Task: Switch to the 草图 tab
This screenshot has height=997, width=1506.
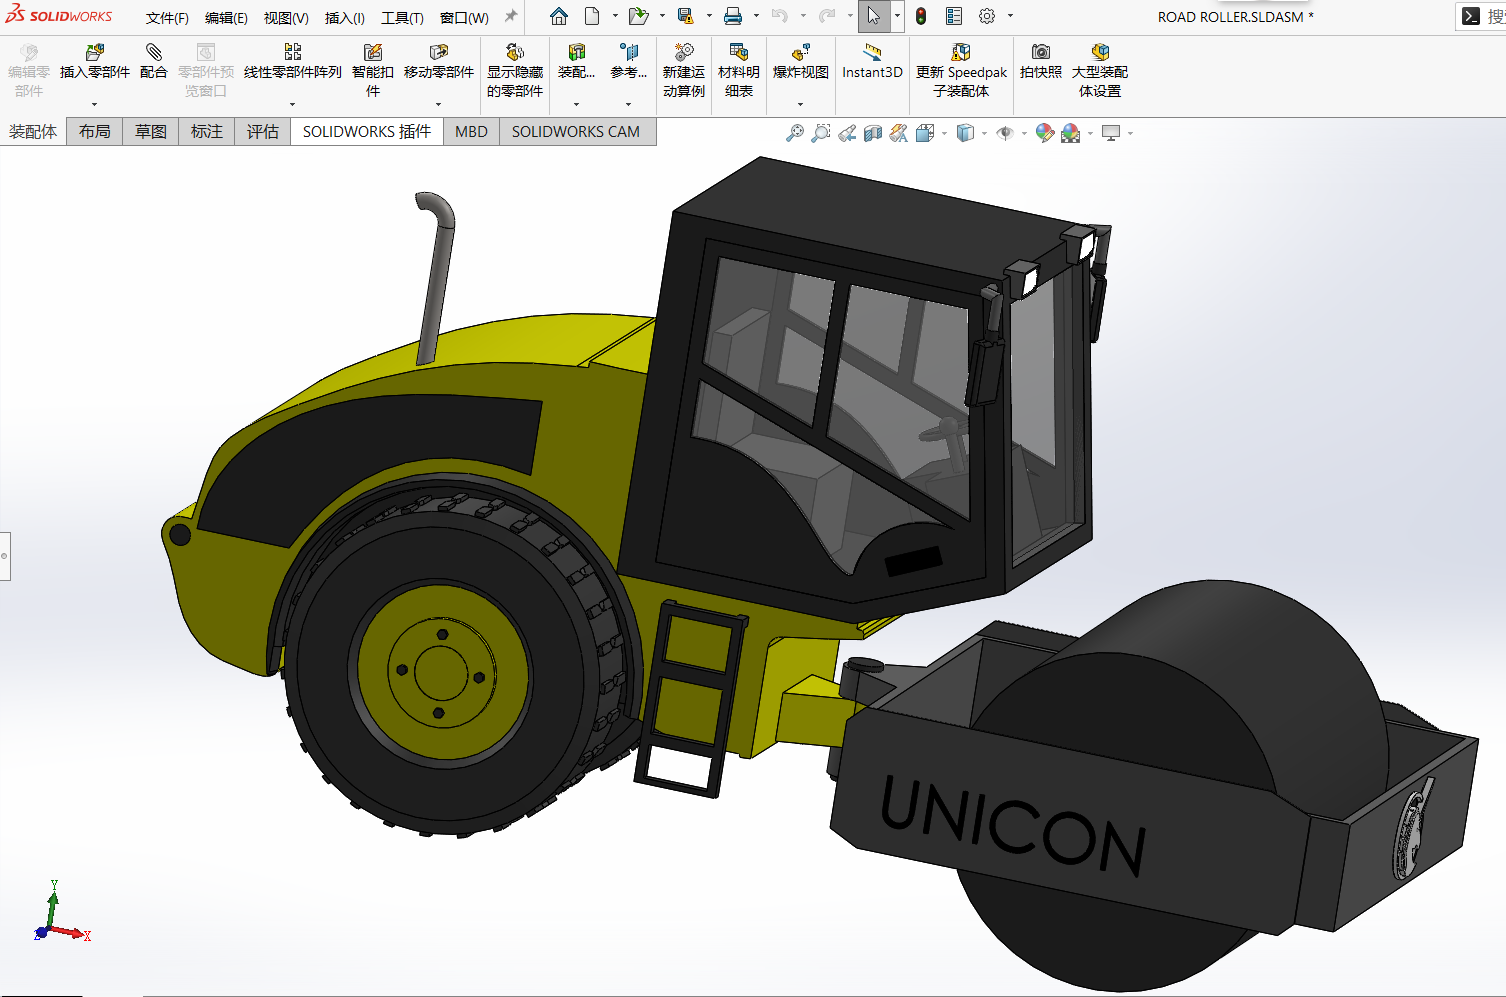Action: [151, 131]
